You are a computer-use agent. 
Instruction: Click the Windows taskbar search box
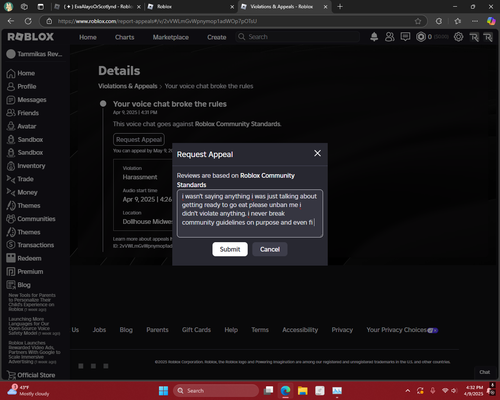pos(216,391)
